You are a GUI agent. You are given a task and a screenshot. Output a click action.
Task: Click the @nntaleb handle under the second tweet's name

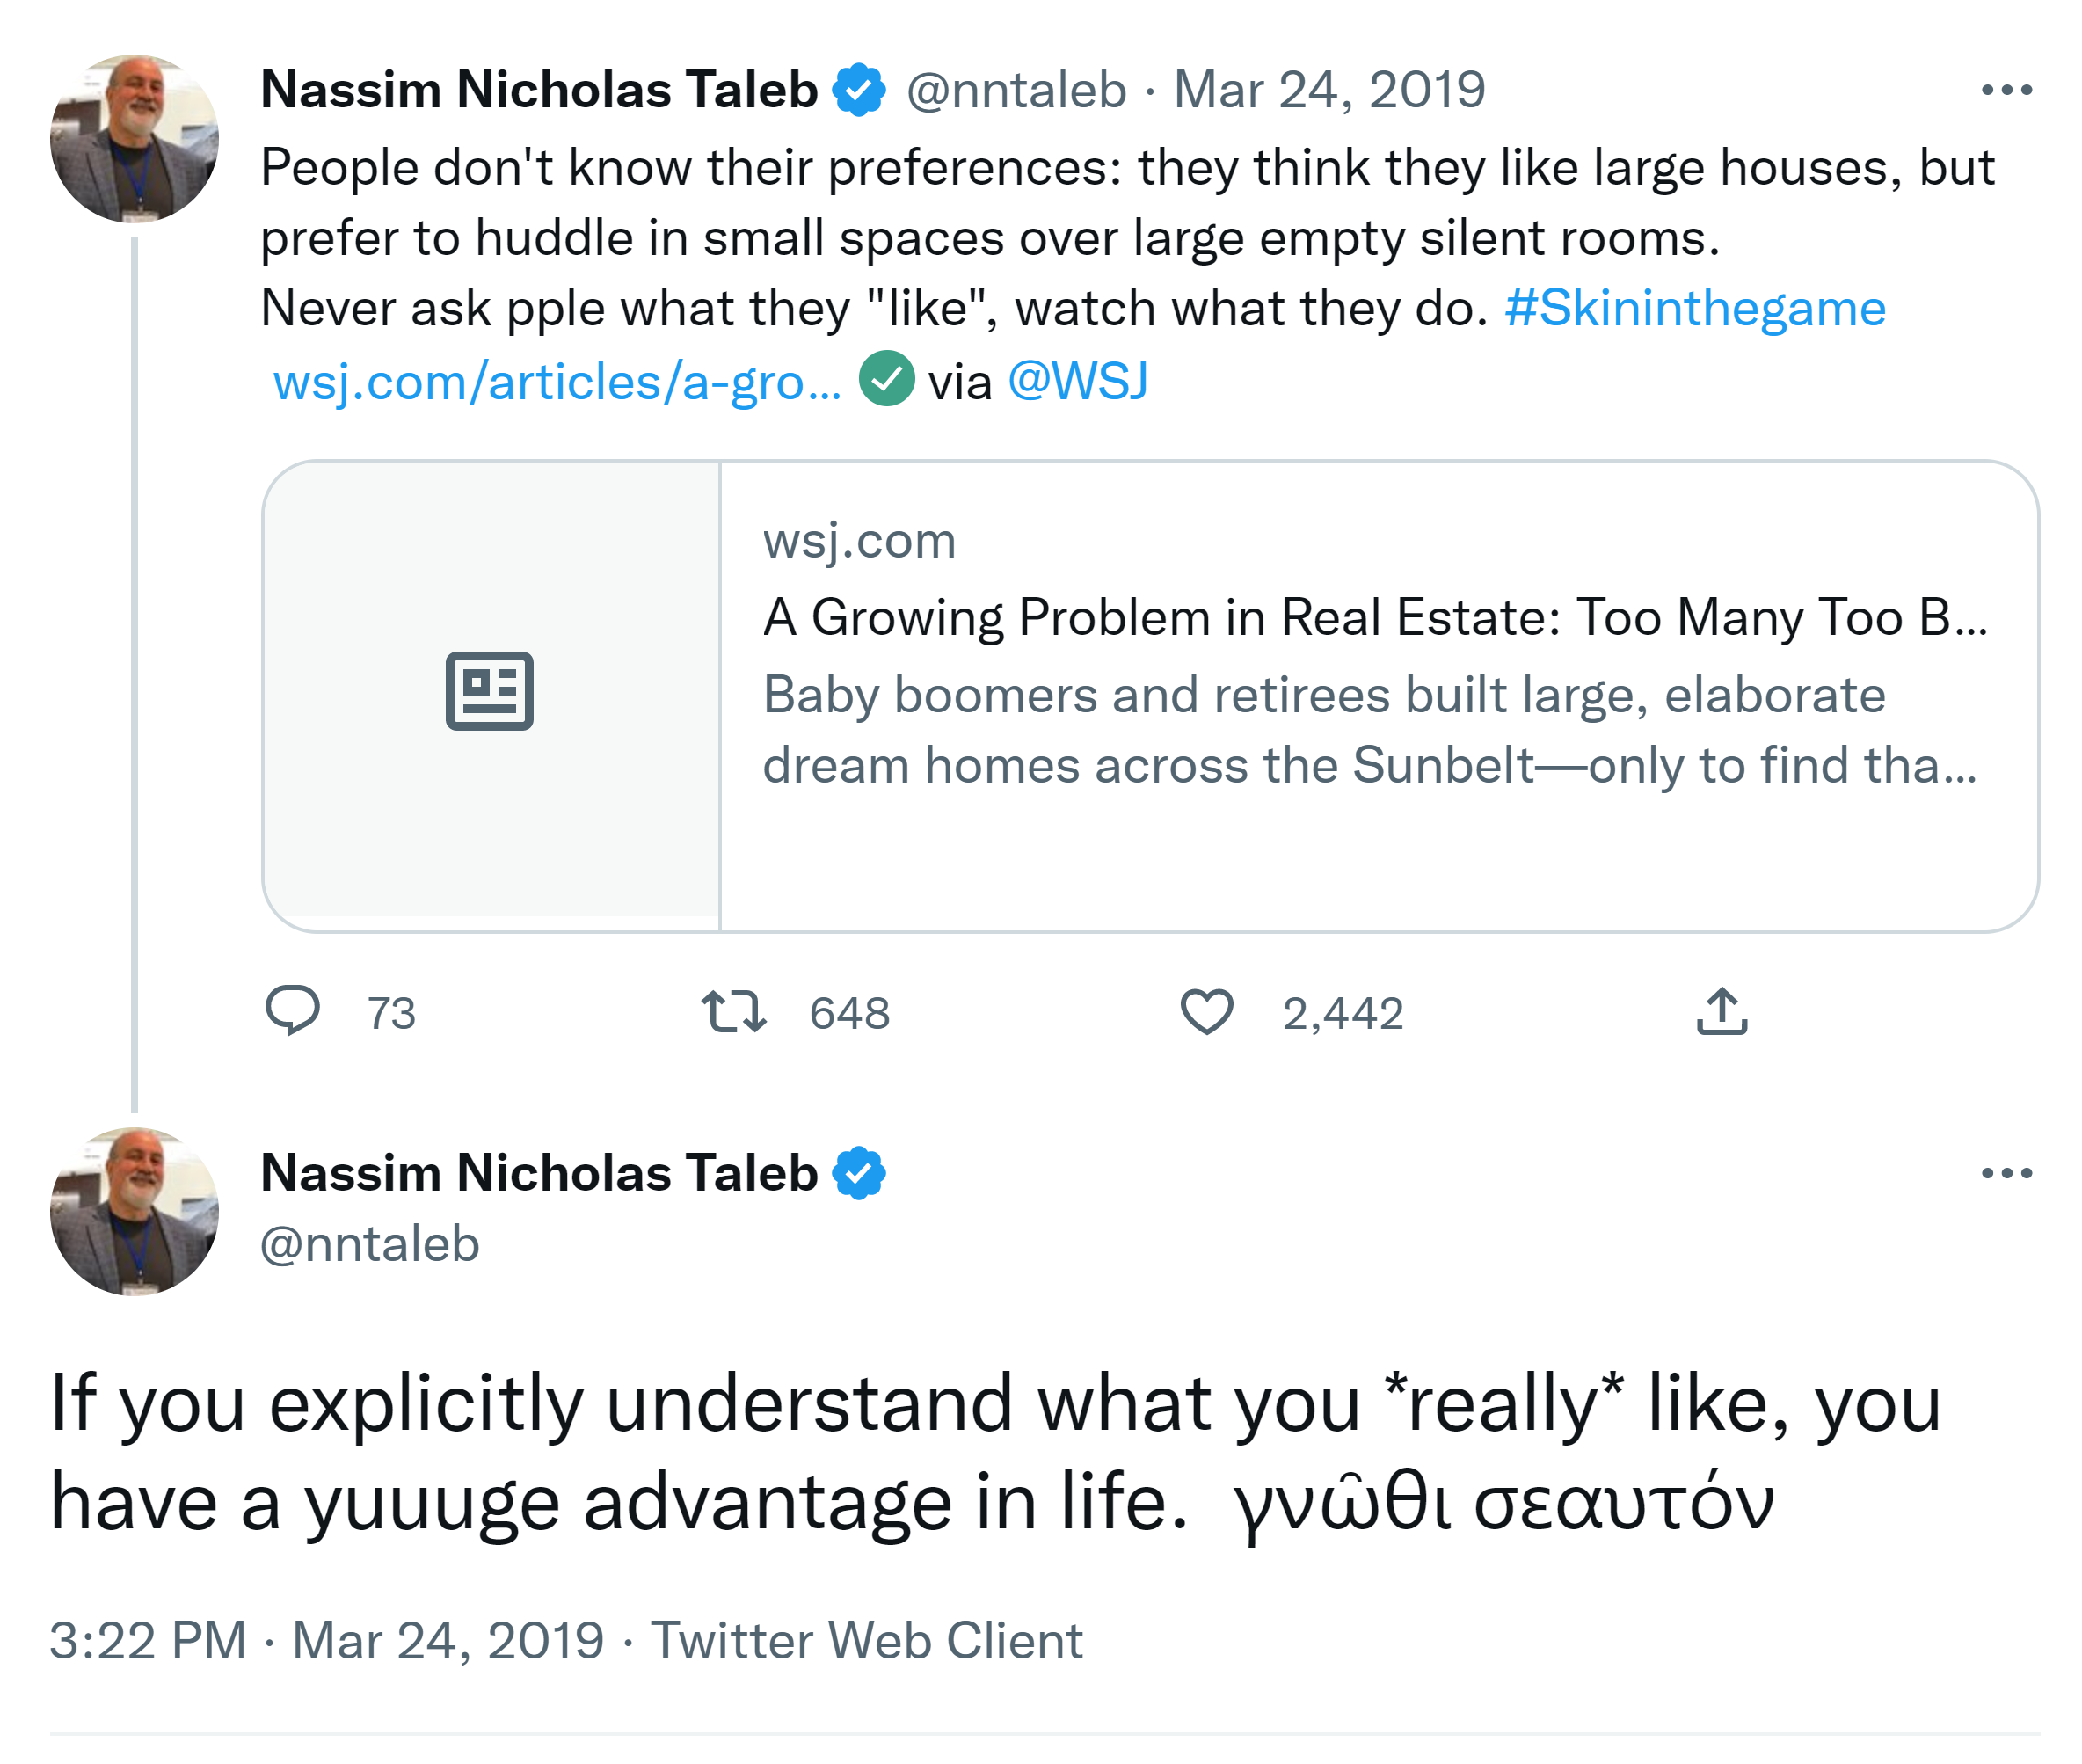point(370,1244)
